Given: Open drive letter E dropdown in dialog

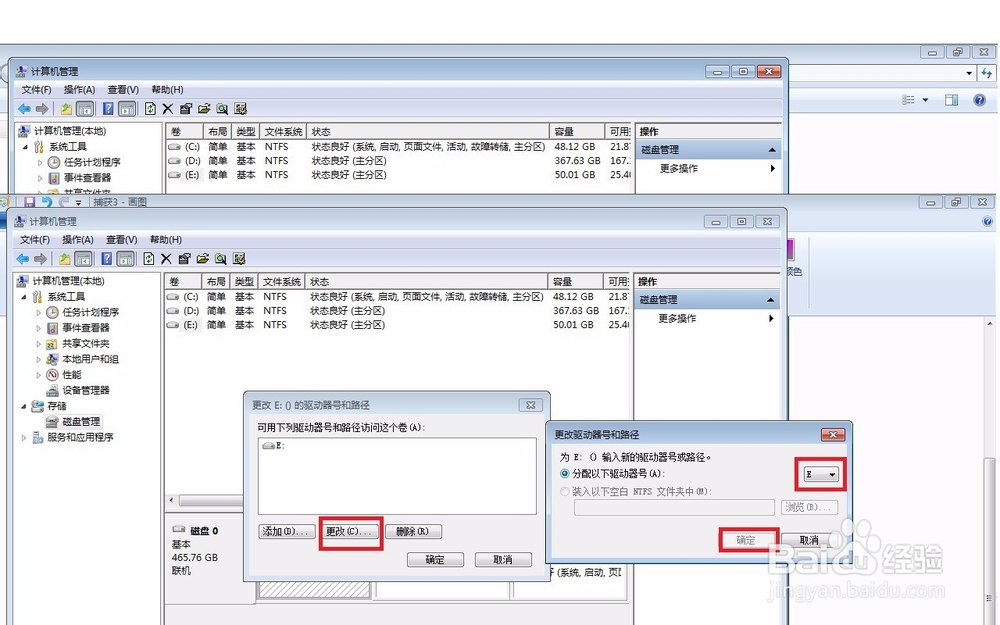Looking at the screenshot, I should click(x=820, y=474).
